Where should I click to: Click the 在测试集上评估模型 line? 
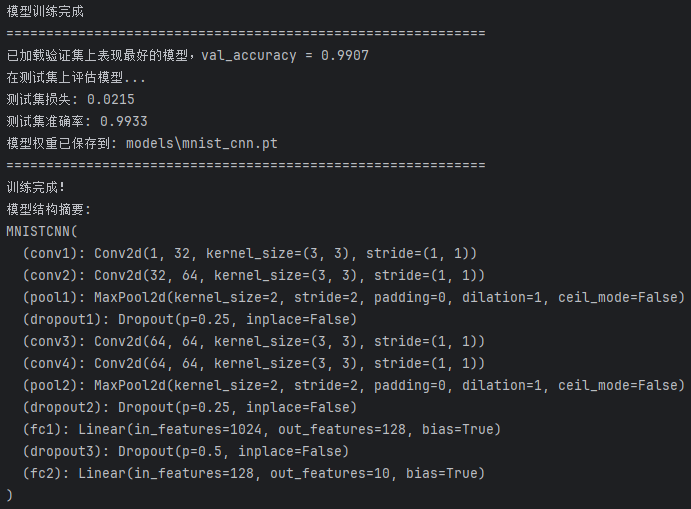coord(76,77)
